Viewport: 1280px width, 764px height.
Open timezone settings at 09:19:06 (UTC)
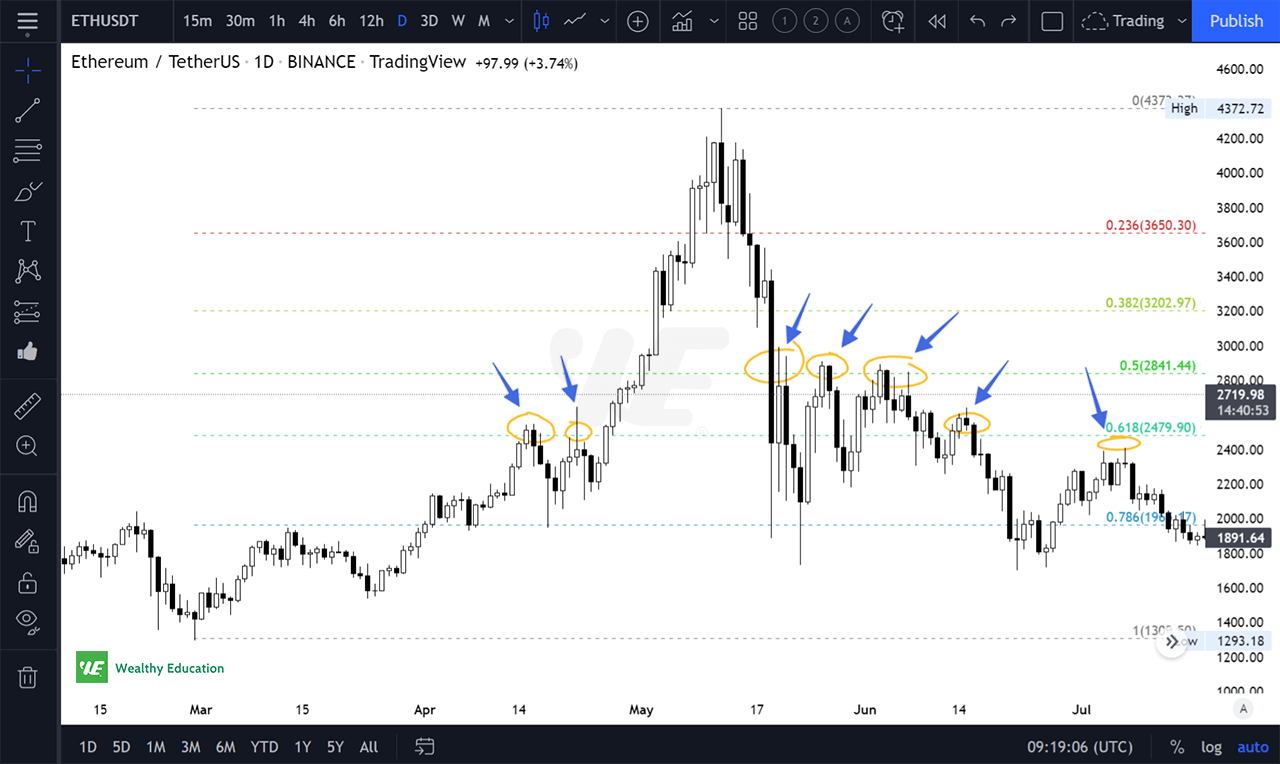[x=1079, y=746]
